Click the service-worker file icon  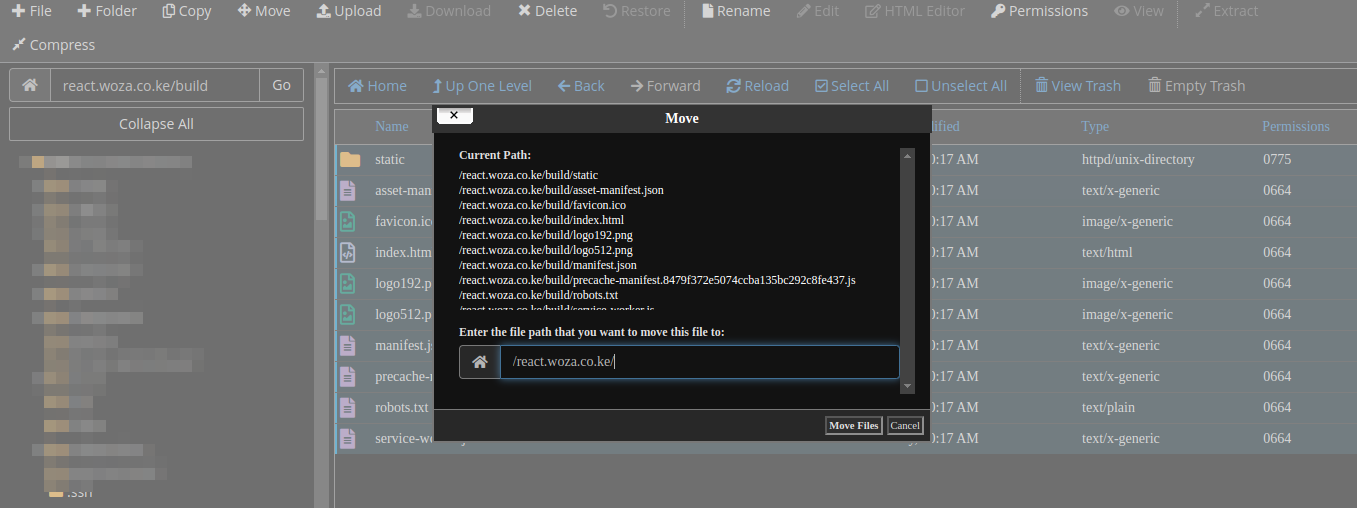[x=348, y=438]
